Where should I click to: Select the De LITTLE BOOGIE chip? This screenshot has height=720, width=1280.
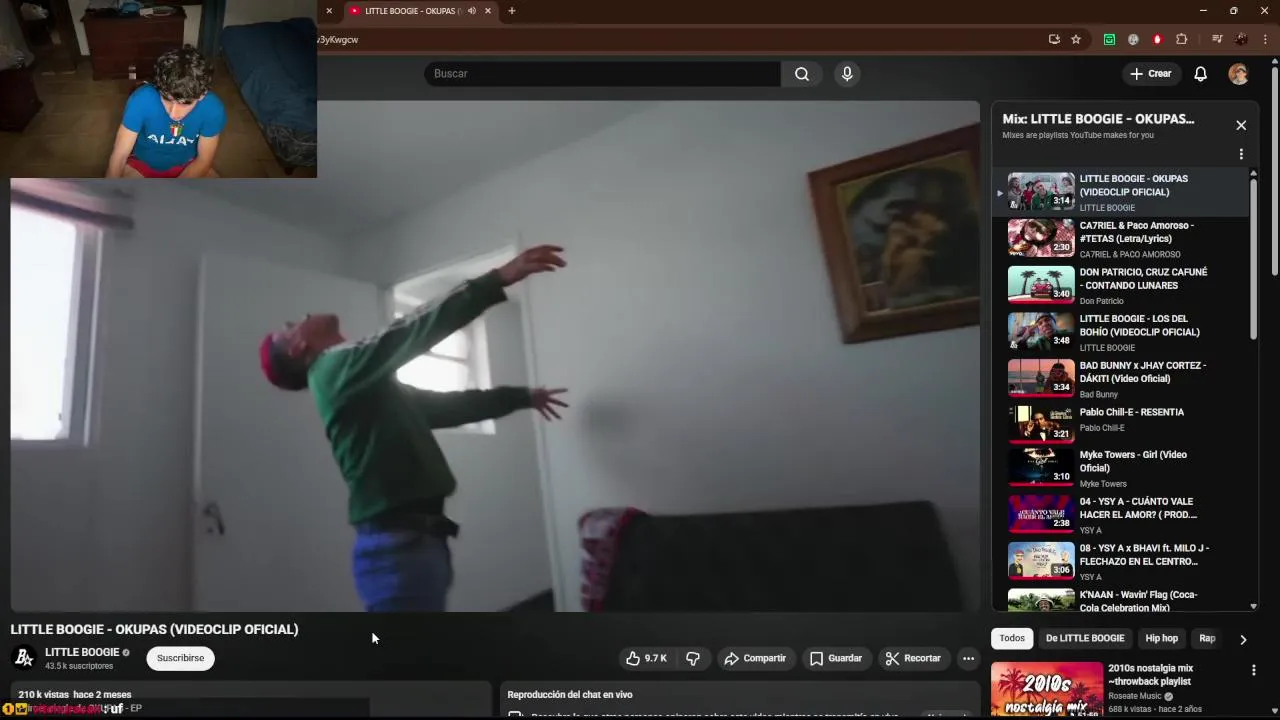pyautogui.click(x=1085, y=638)
